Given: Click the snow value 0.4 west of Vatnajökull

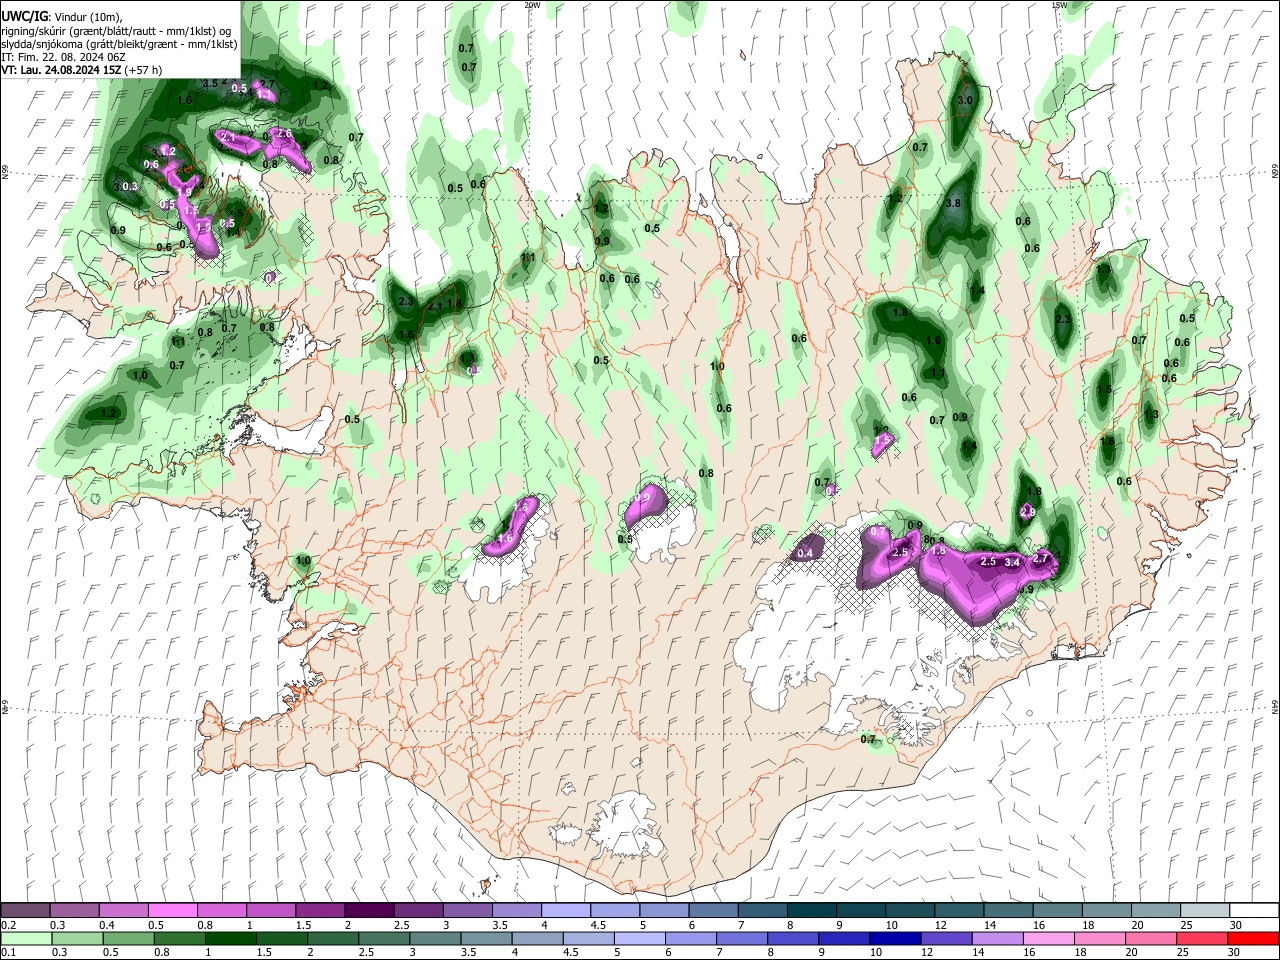Looking at the screenshot, I should pos(807,552).
